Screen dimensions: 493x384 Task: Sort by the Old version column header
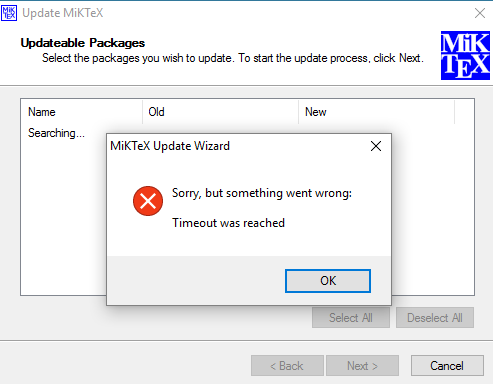[x=221, y=112]
